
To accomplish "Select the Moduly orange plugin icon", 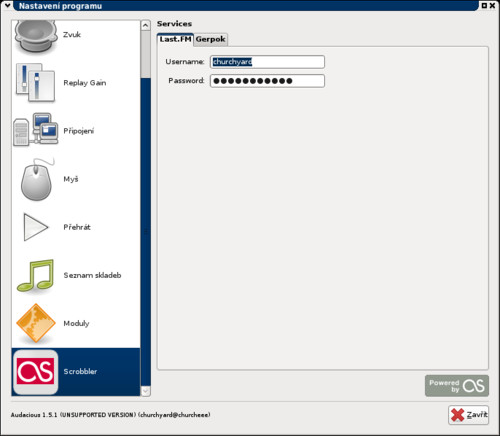I will (x=36, y=323).
